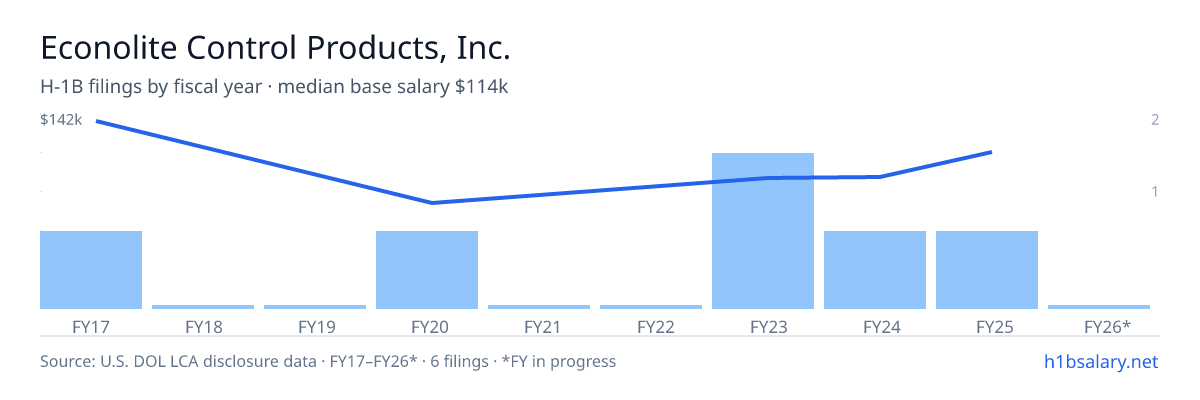Click the FY21 axis label

click(539, 326)
